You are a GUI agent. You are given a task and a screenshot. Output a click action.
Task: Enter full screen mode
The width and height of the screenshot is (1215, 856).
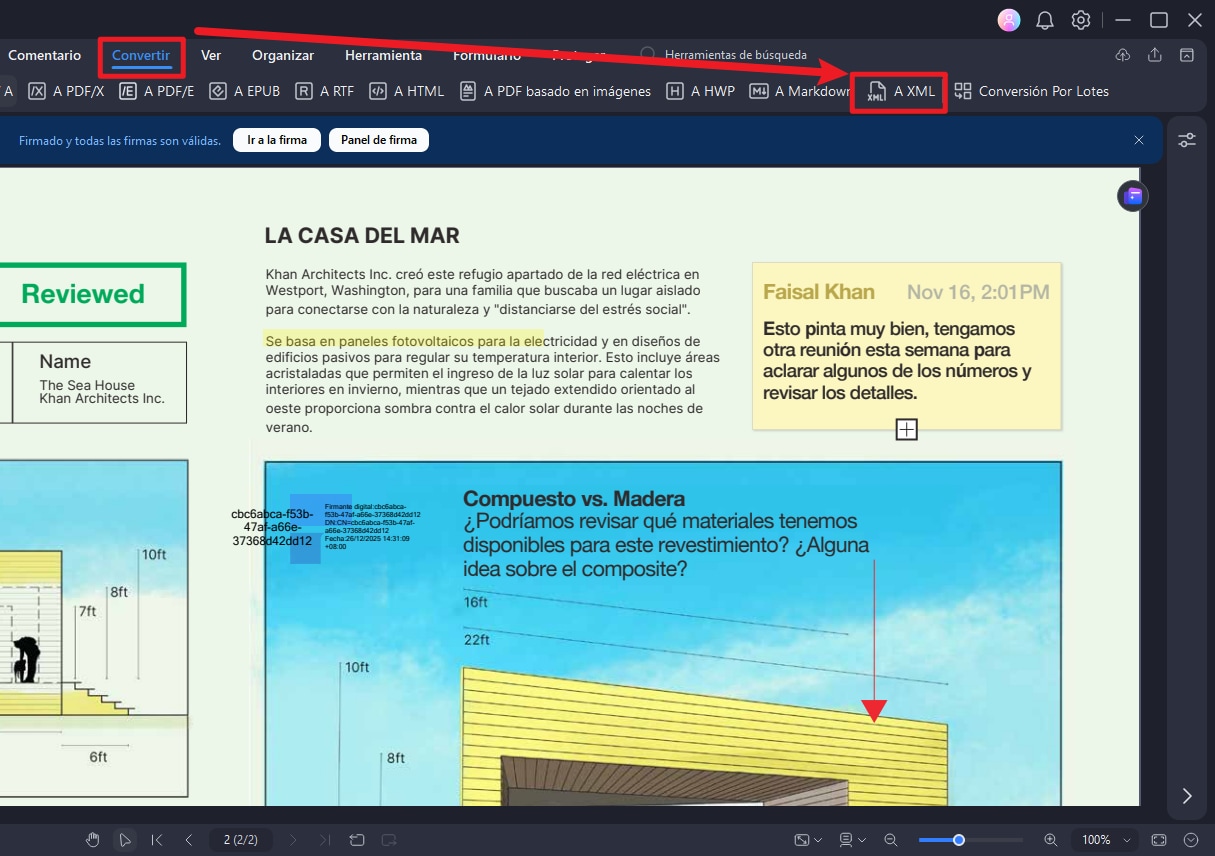click(x=1159, y=840)
